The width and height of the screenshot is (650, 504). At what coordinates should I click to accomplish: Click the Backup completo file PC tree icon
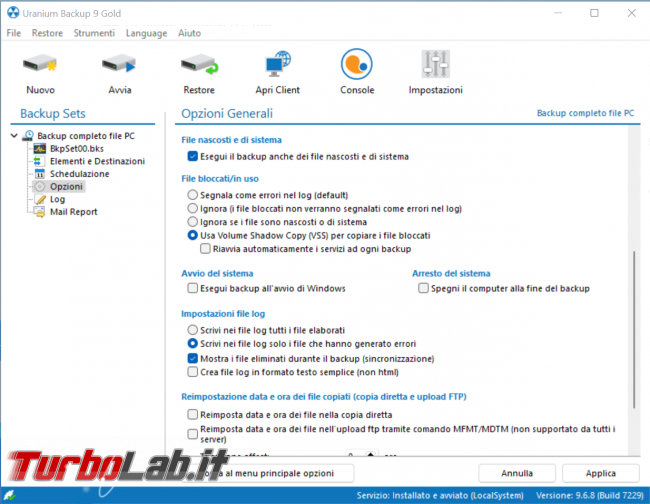click(x=28, y=136)
